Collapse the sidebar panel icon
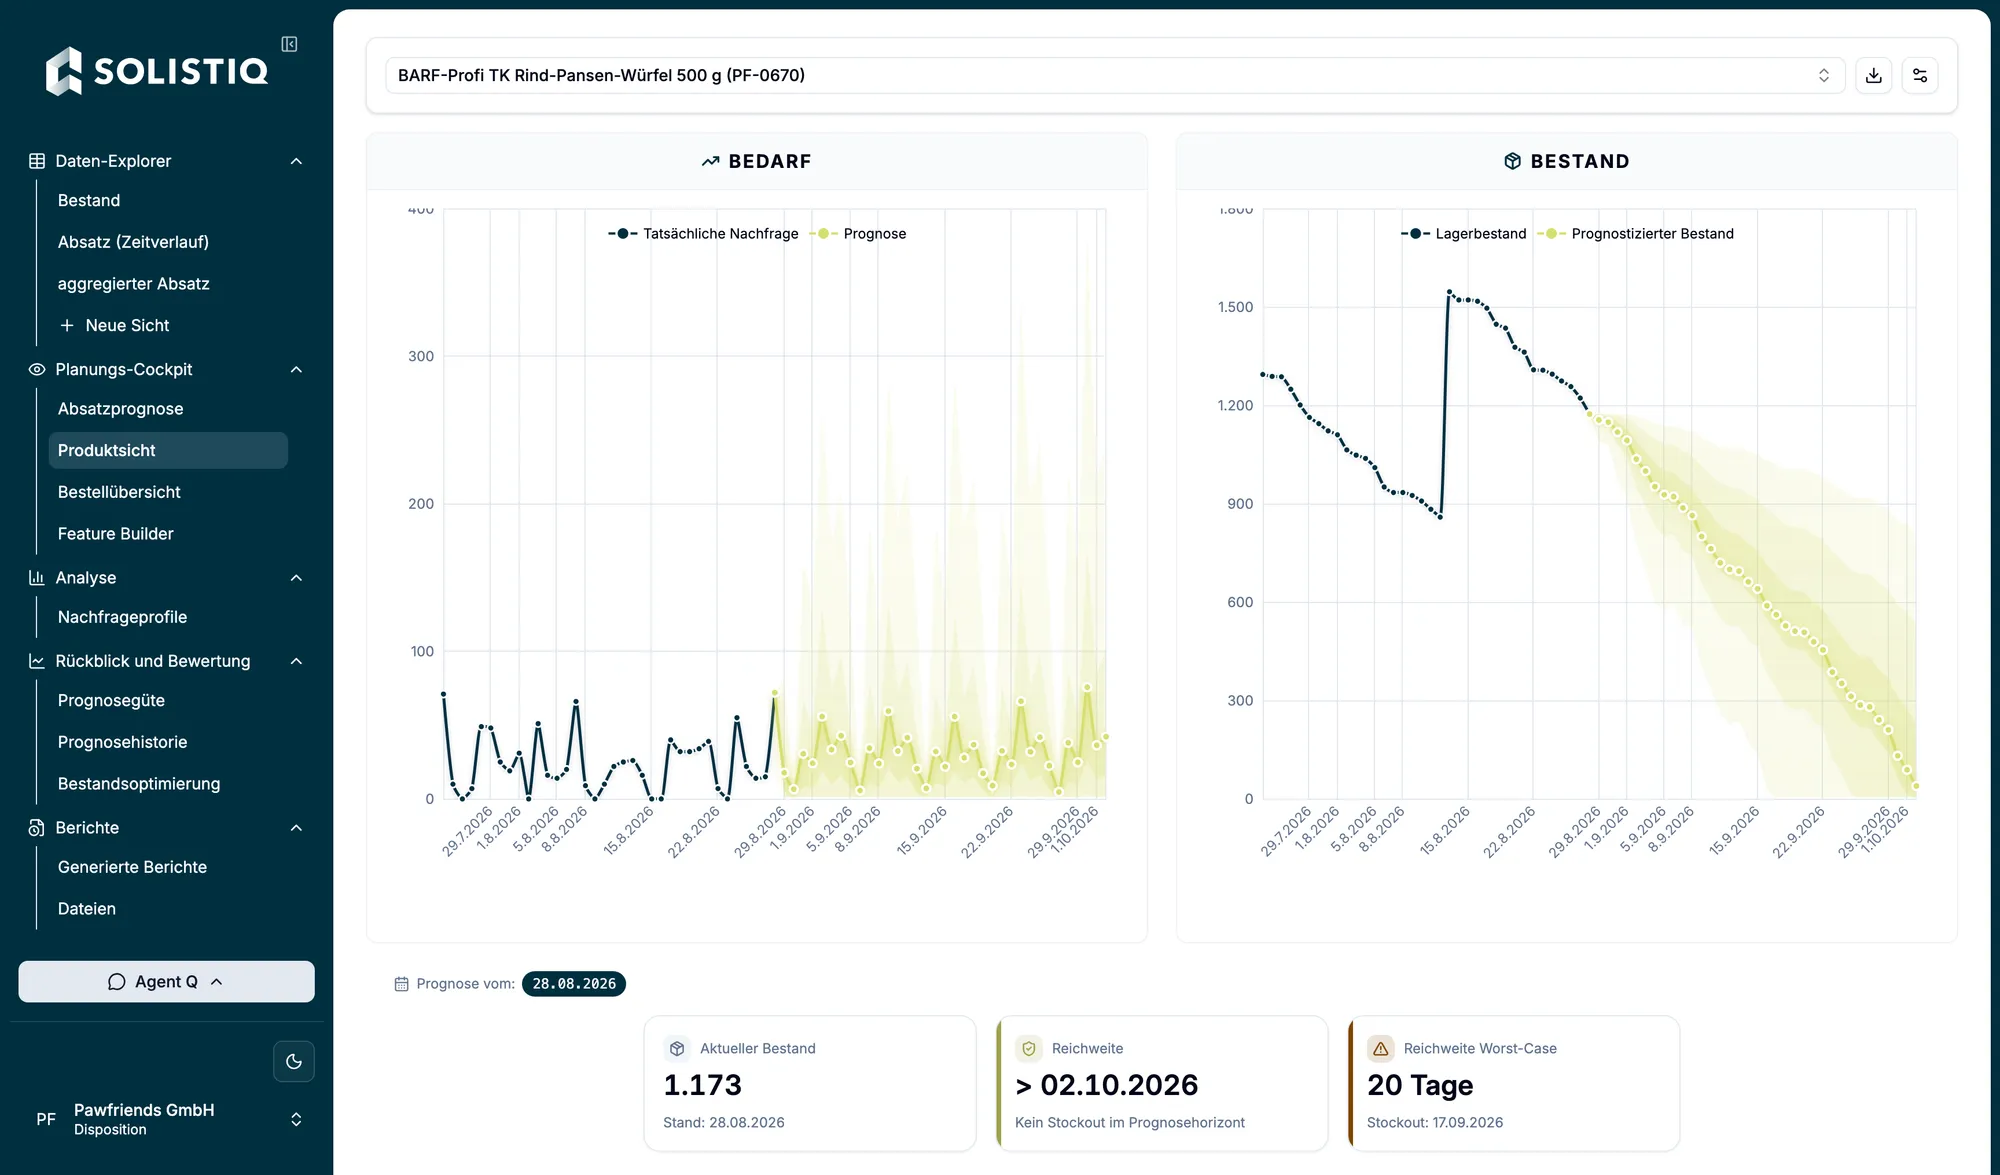 (x=289, y=44)
